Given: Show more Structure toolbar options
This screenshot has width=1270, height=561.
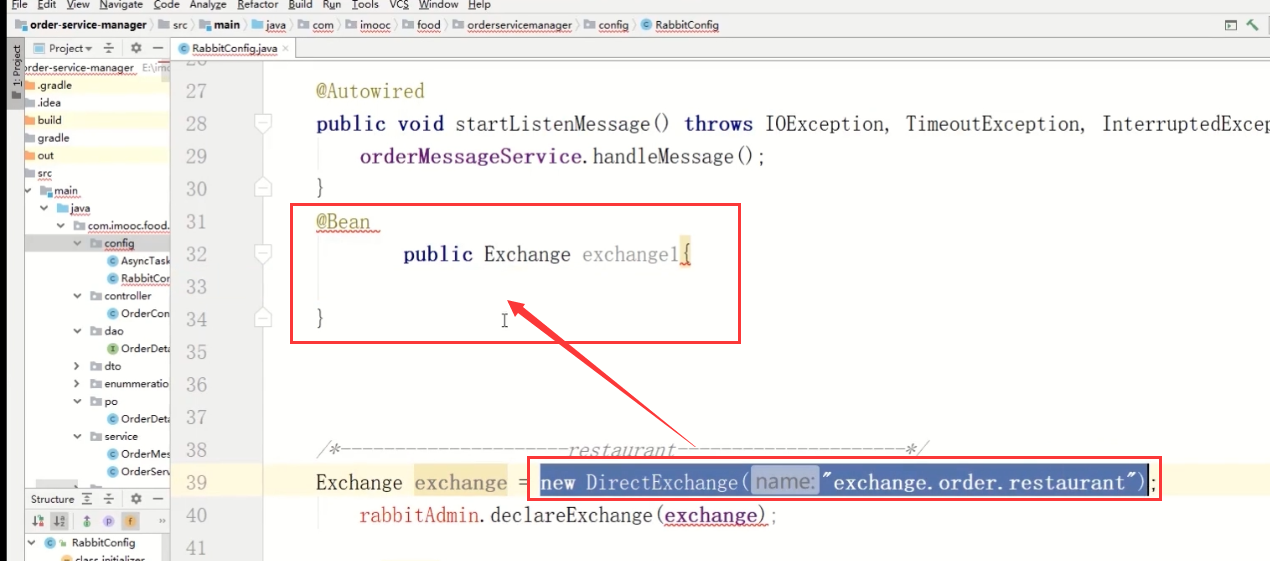Looking at the screenshot, I should pyautogui.click(x=161, y=521).
